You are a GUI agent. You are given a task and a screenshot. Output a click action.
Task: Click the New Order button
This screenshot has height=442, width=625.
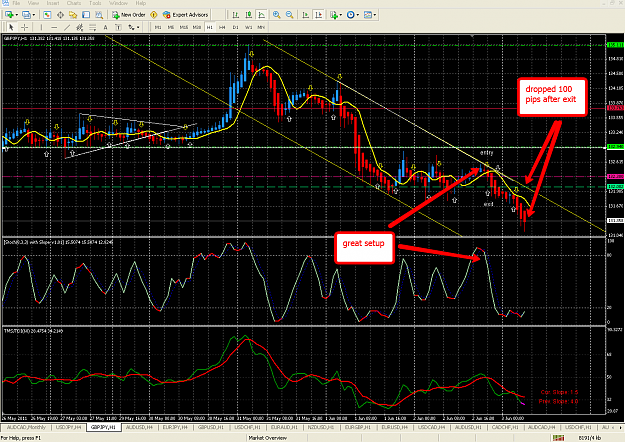(x=129, y=15)
